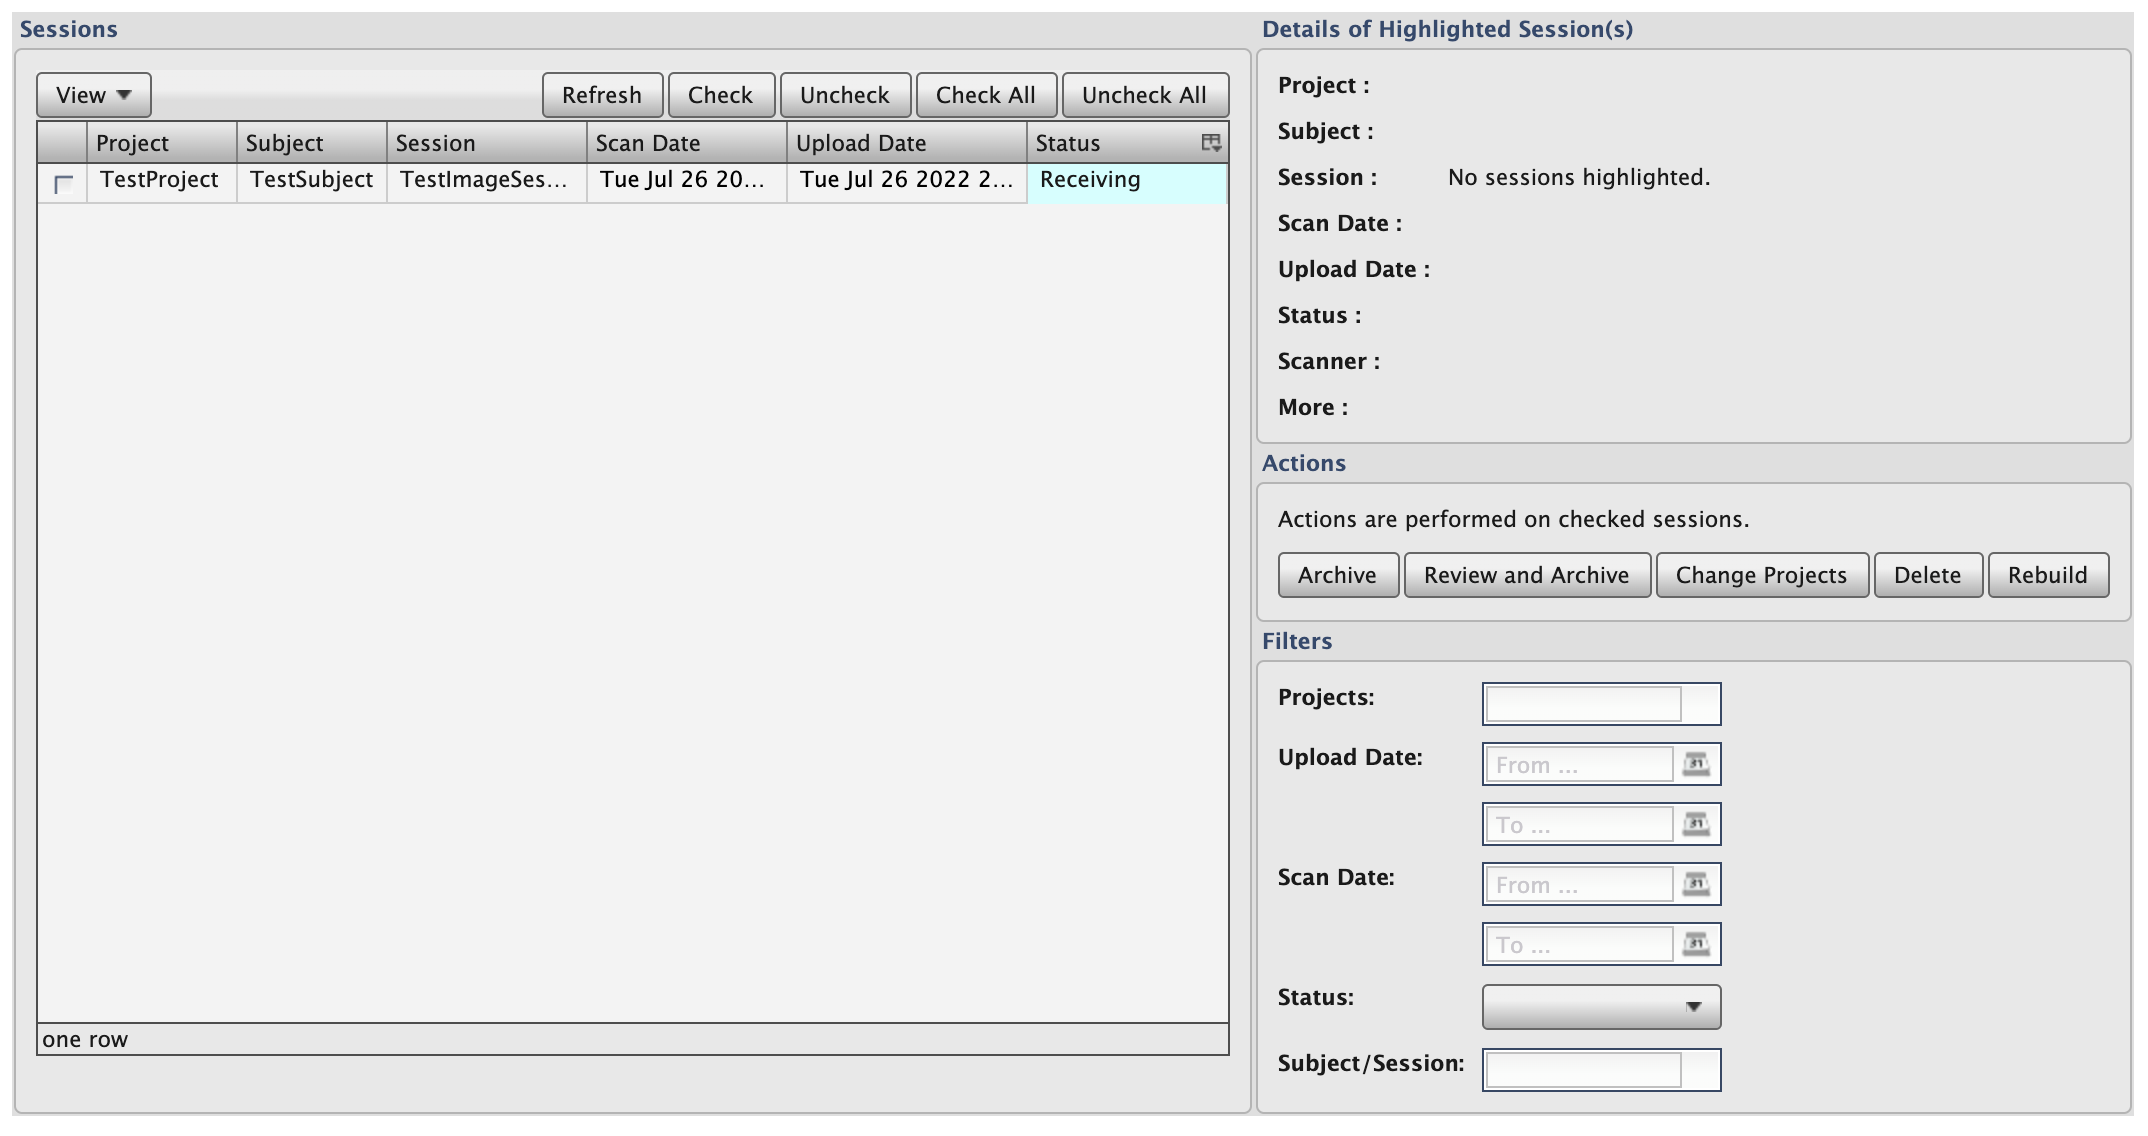This screenshot has width=2148, height=1136.
Task: Open the View dropdown menu
Action: pos(94,95)
